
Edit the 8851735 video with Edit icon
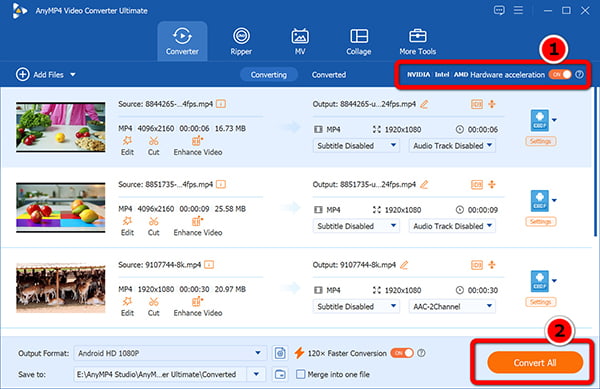[x=127, y=226]
